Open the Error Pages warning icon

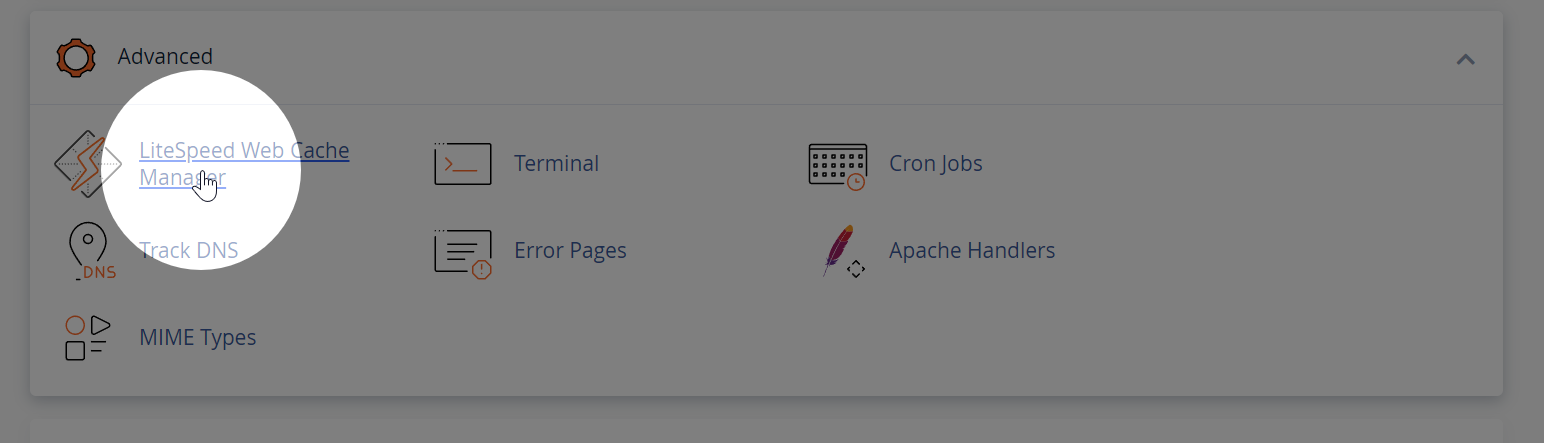tap(463, 253)
